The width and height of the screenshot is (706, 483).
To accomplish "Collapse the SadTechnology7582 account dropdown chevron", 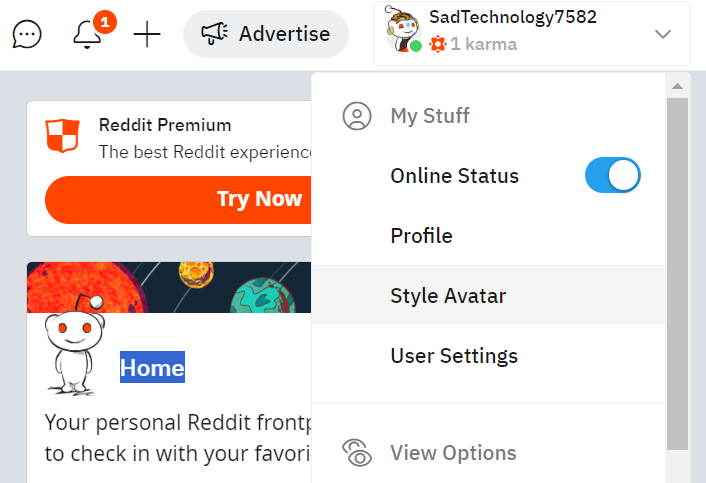I will [663, 34].
